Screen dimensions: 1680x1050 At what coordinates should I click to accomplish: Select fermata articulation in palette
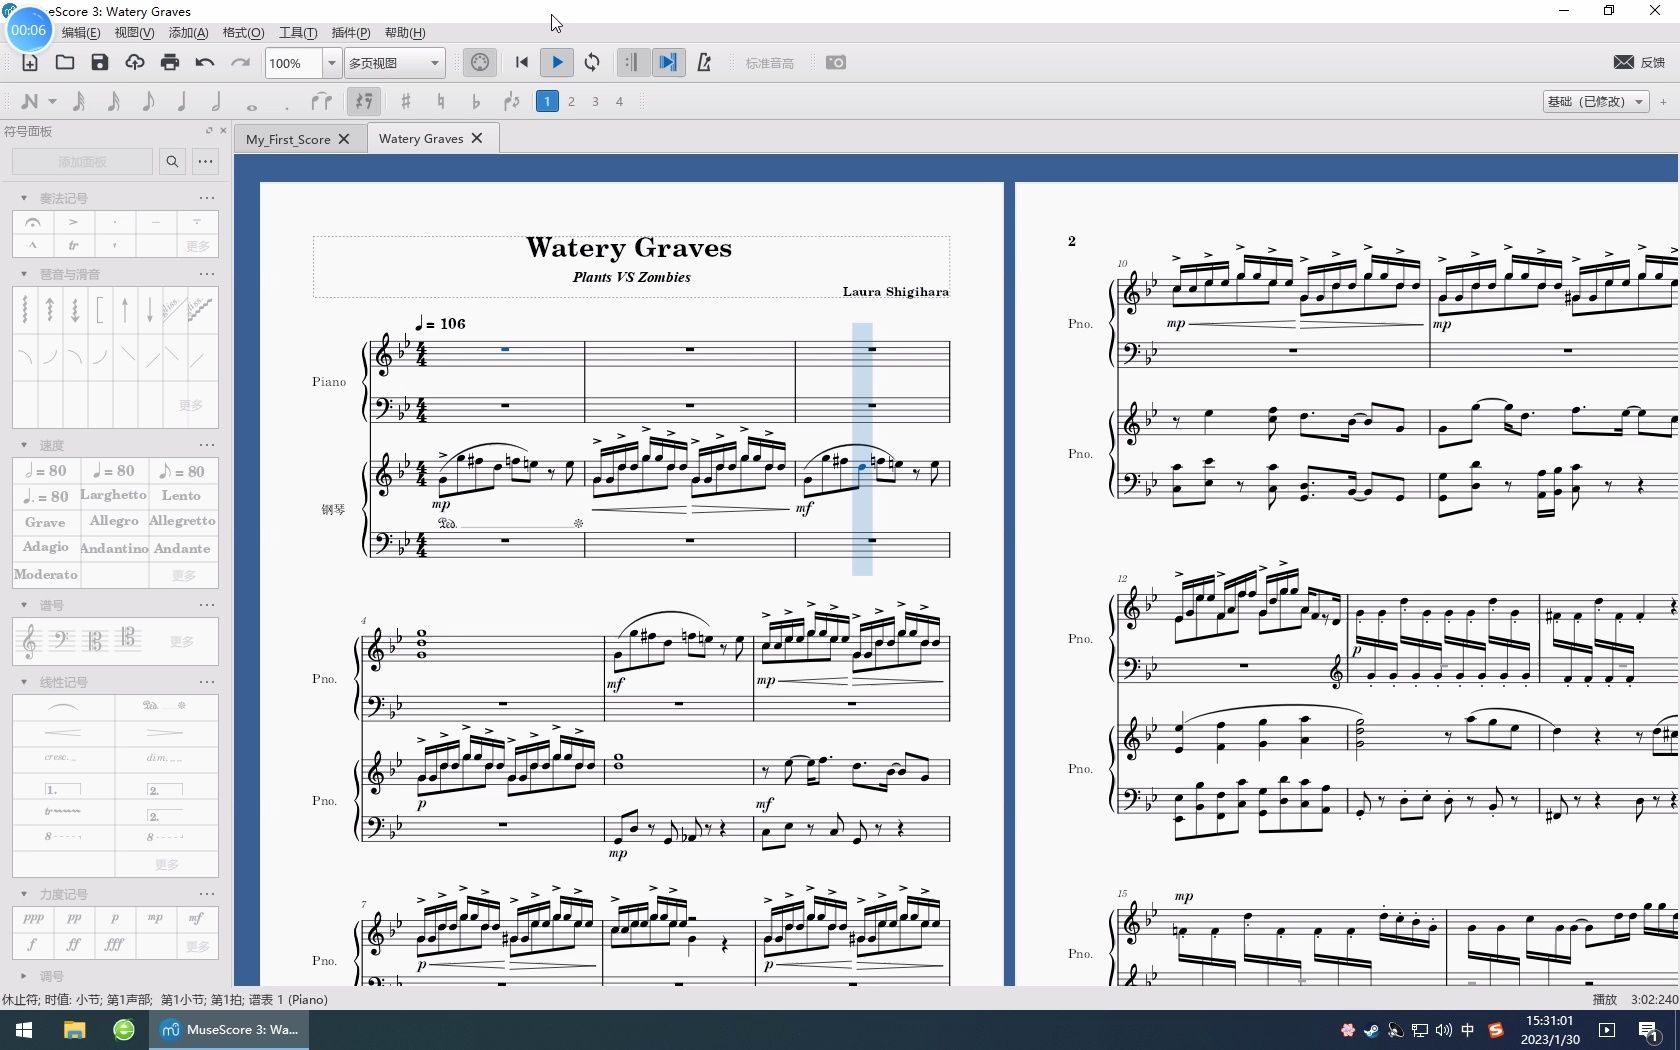[x=33, y=222]
